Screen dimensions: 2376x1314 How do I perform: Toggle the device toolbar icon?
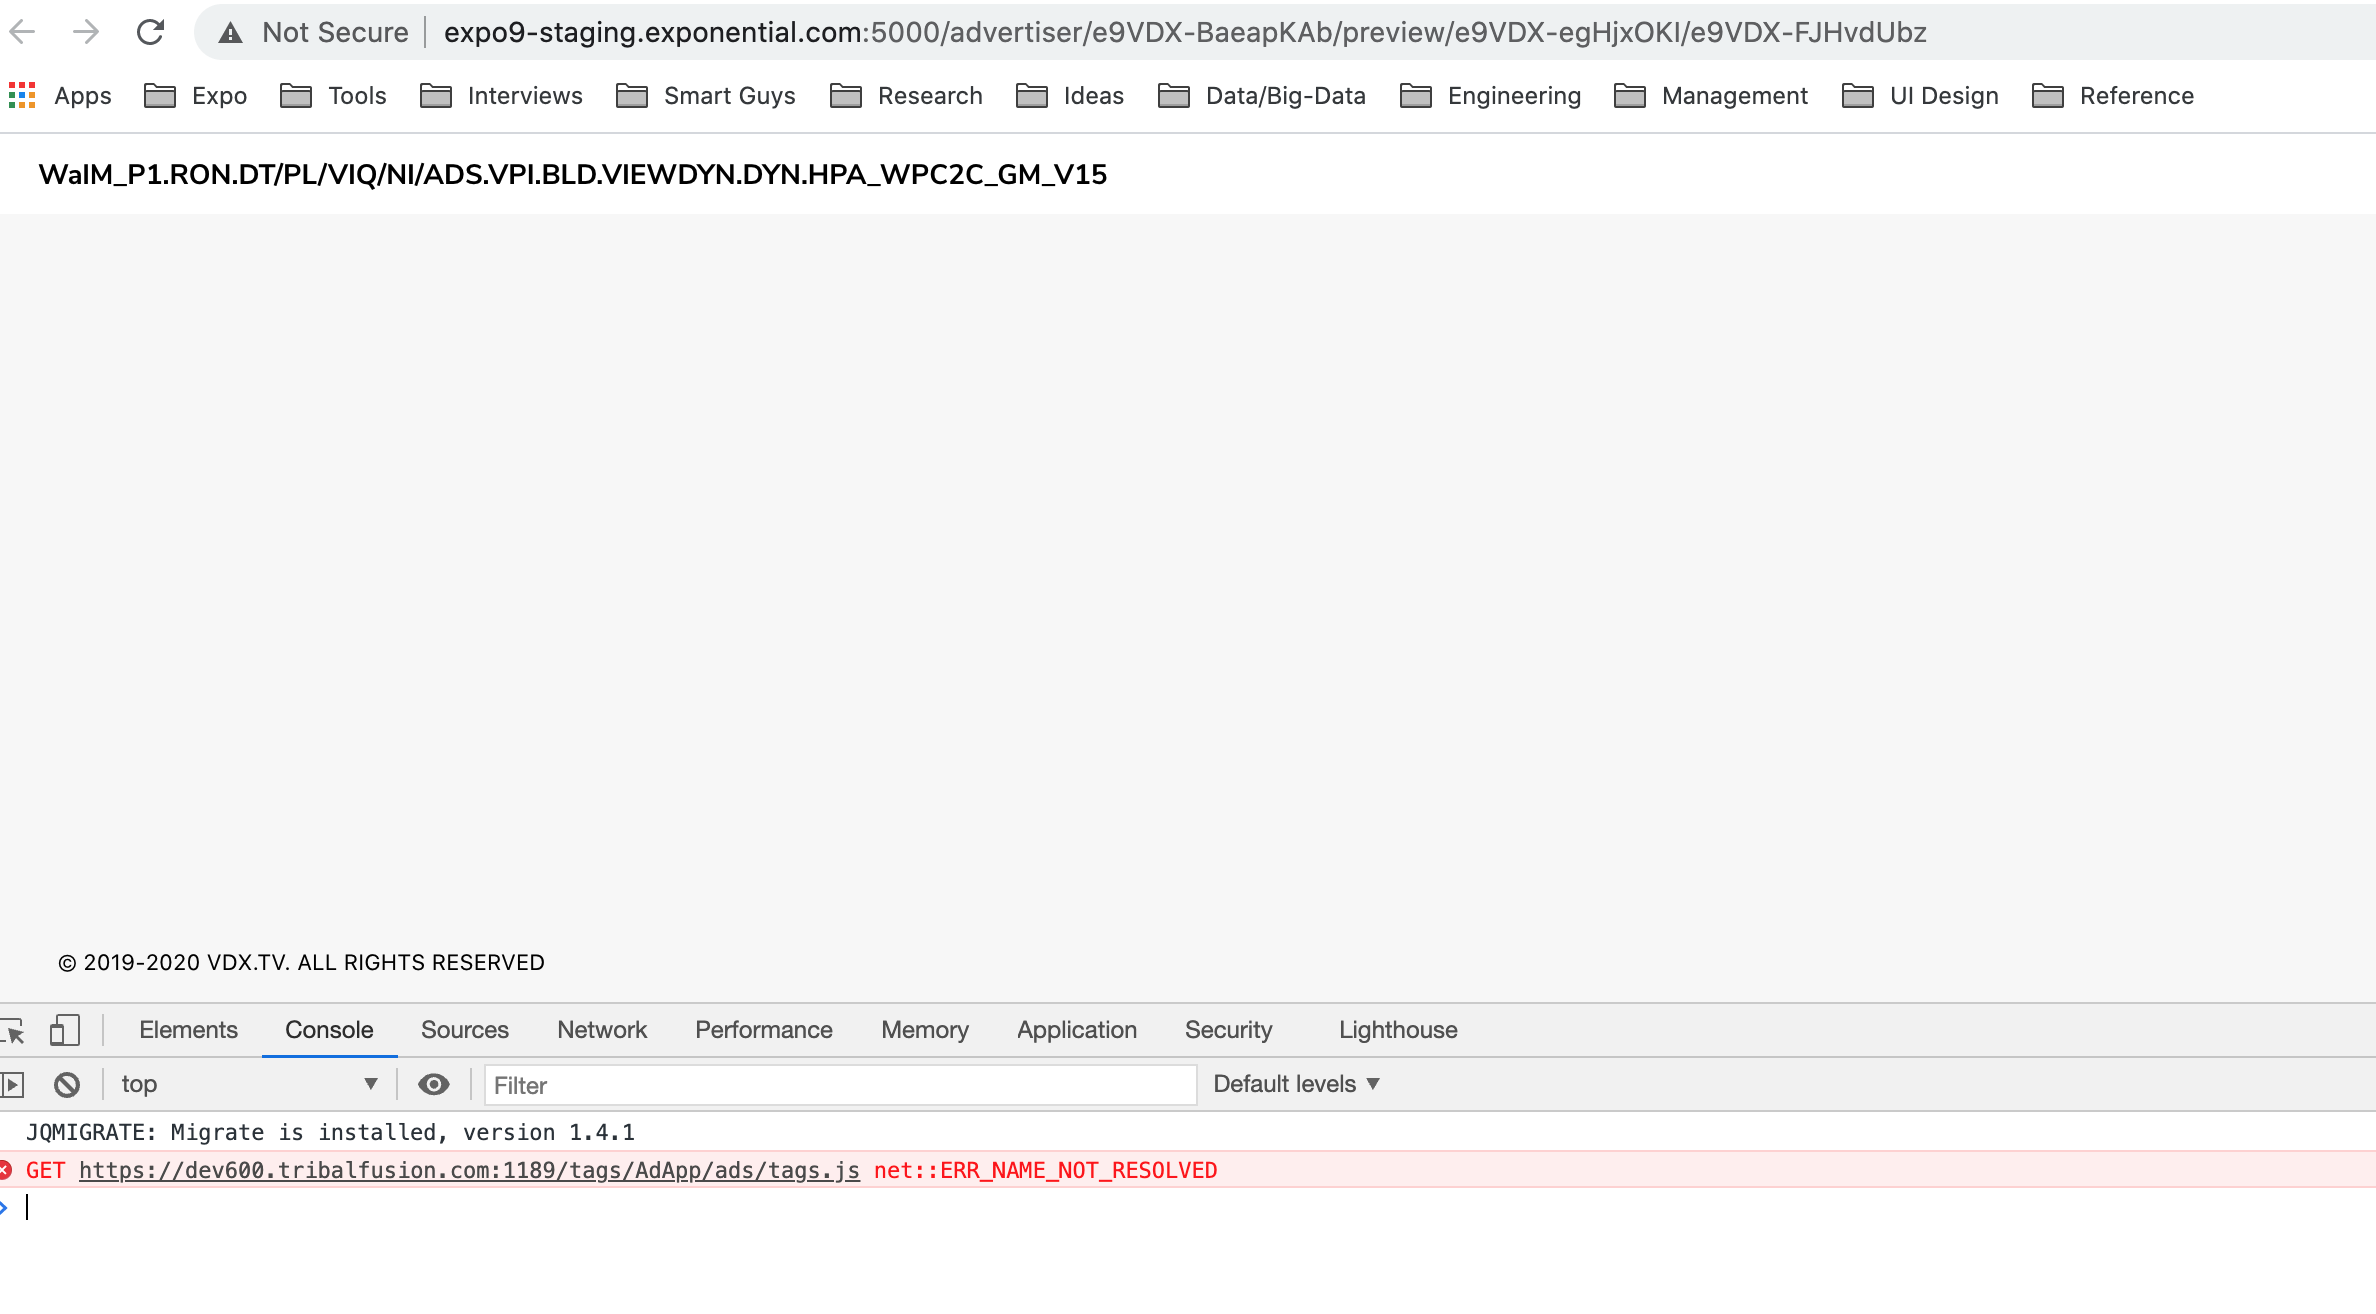[x=64, y=1030]
